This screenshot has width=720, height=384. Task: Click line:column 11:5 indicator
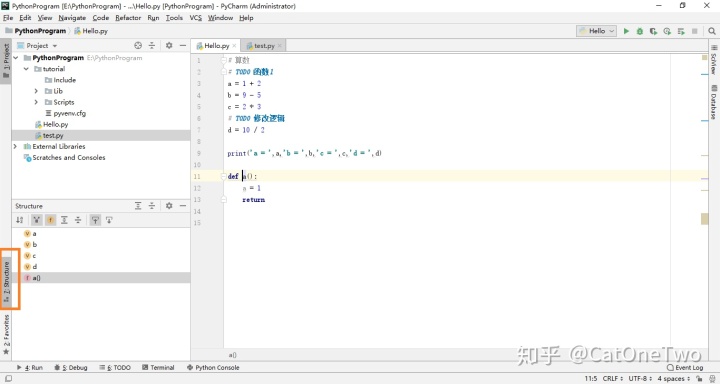591,378
